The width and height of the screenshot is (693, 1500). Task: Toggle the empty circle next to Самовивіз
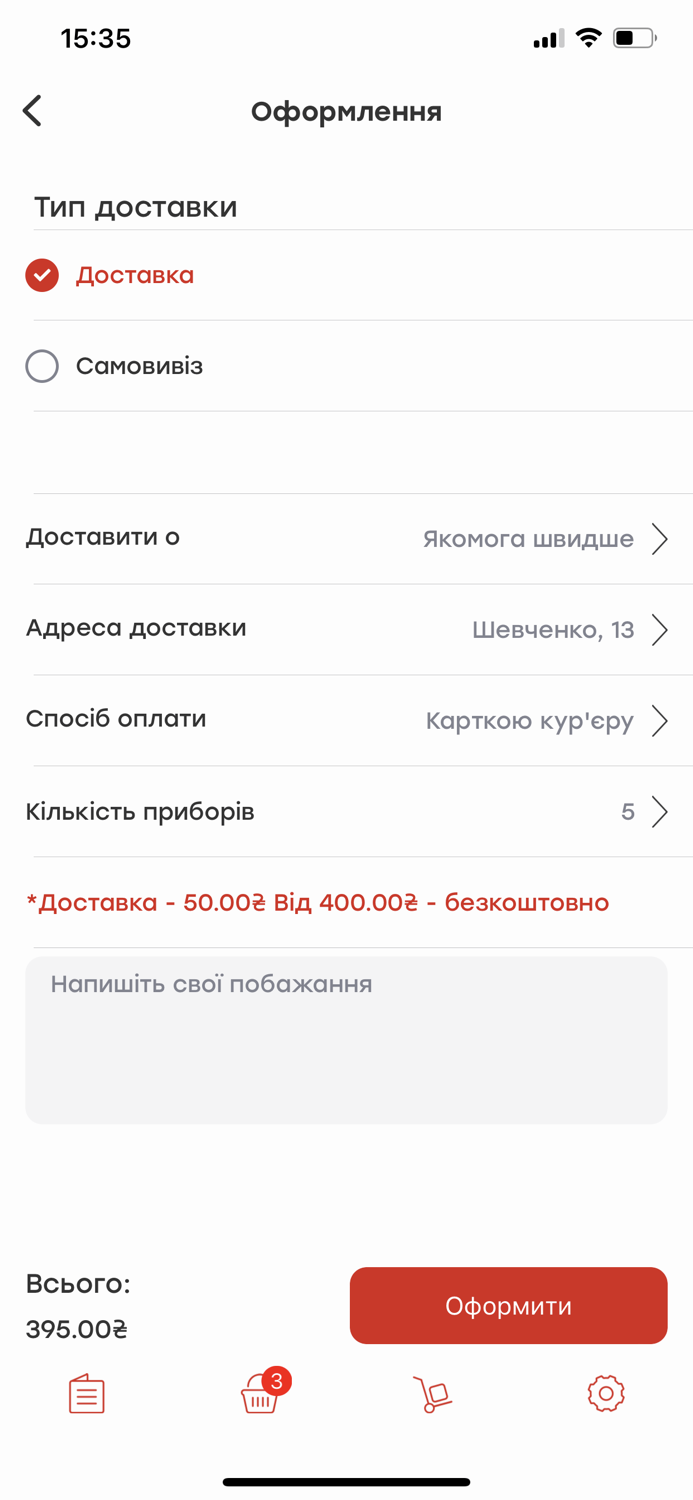pyautogui.click(x=41, y=366)
